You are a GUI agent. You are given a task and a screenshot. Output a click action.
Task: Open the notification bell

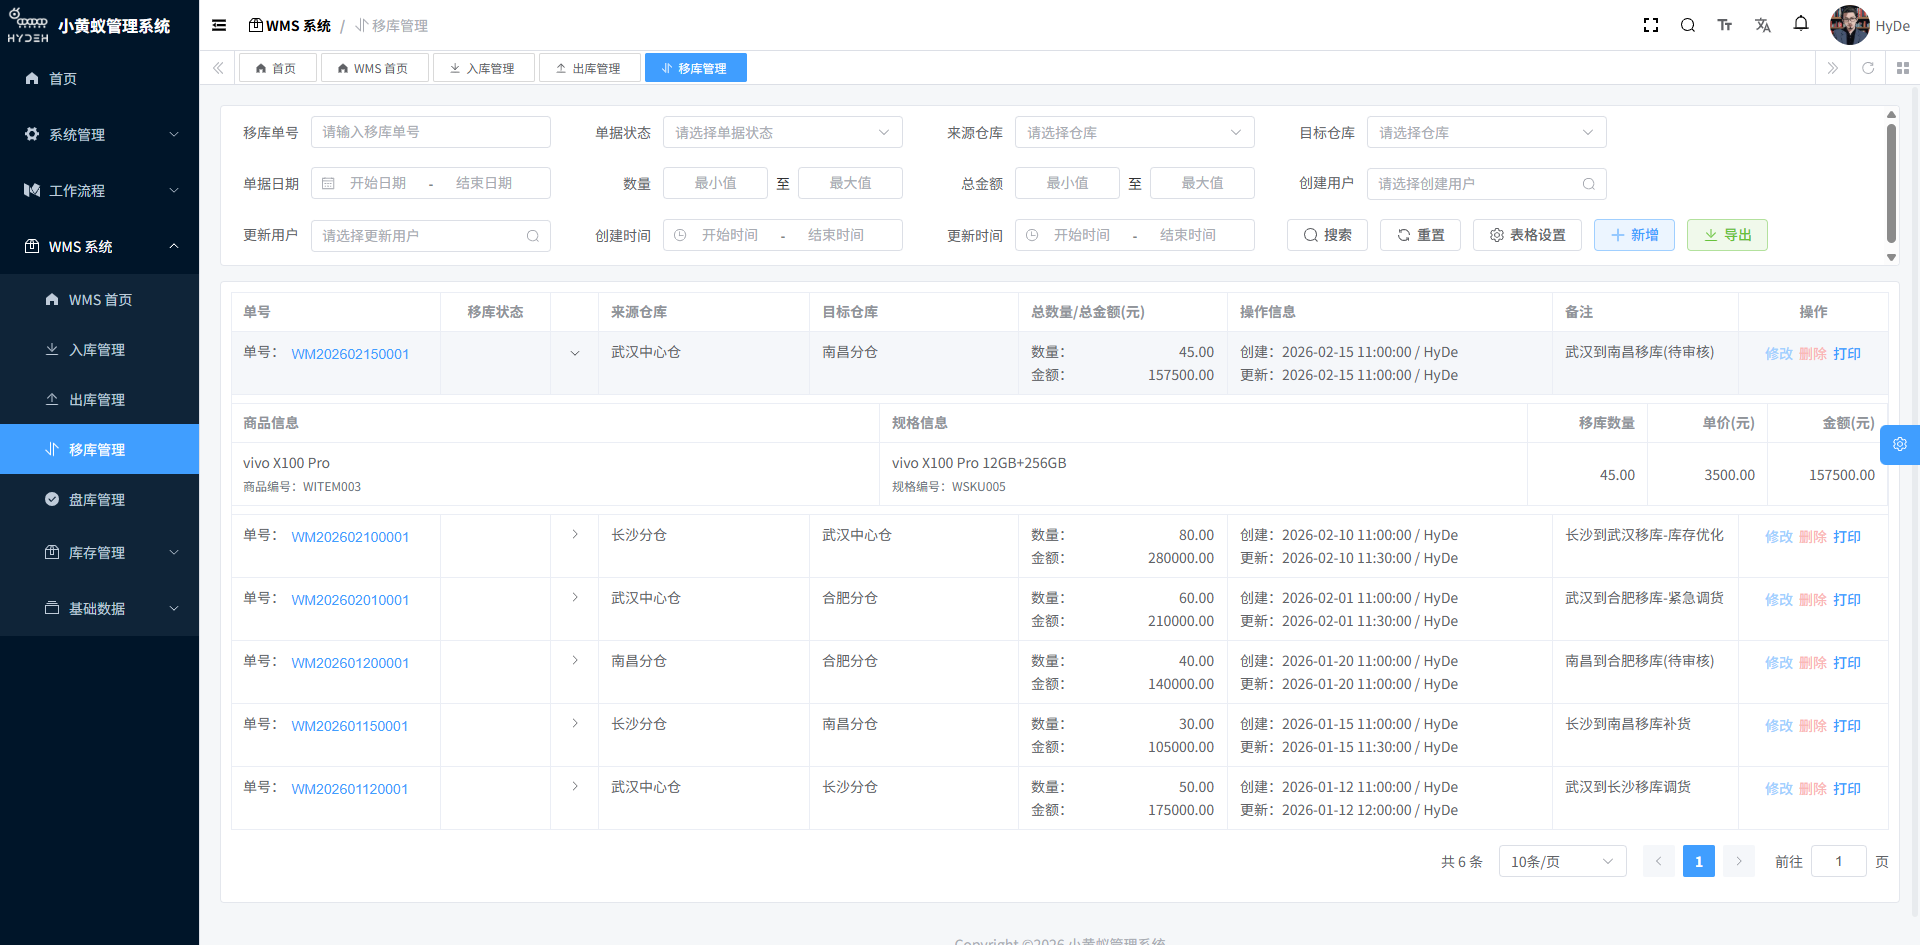pos(1801,24)
